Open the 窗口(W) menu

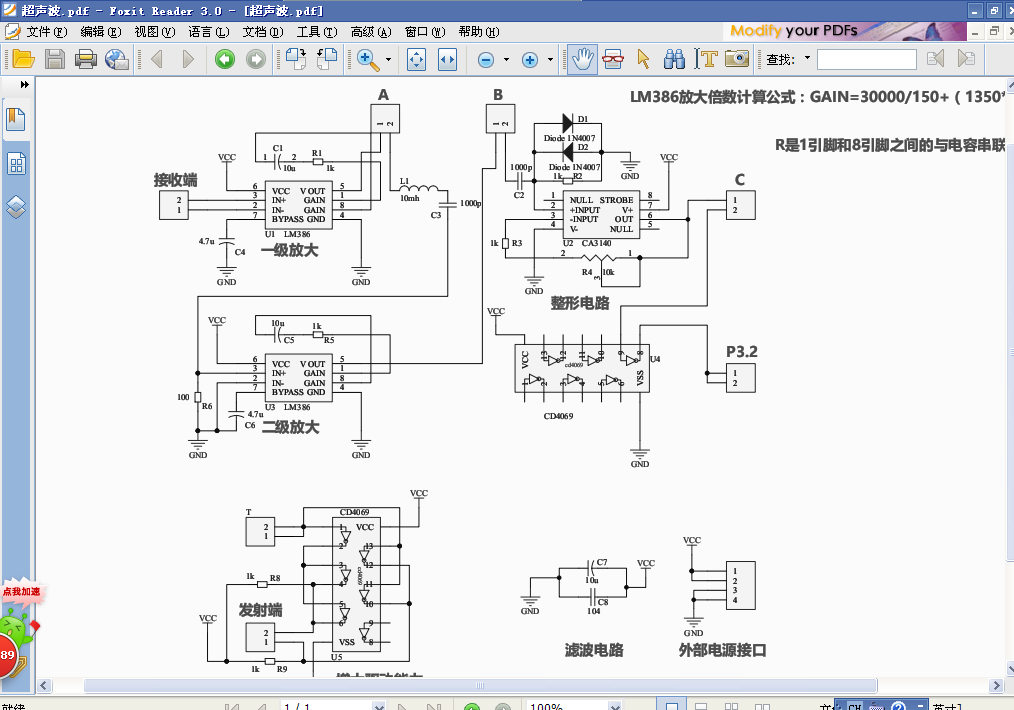point(425,32)
